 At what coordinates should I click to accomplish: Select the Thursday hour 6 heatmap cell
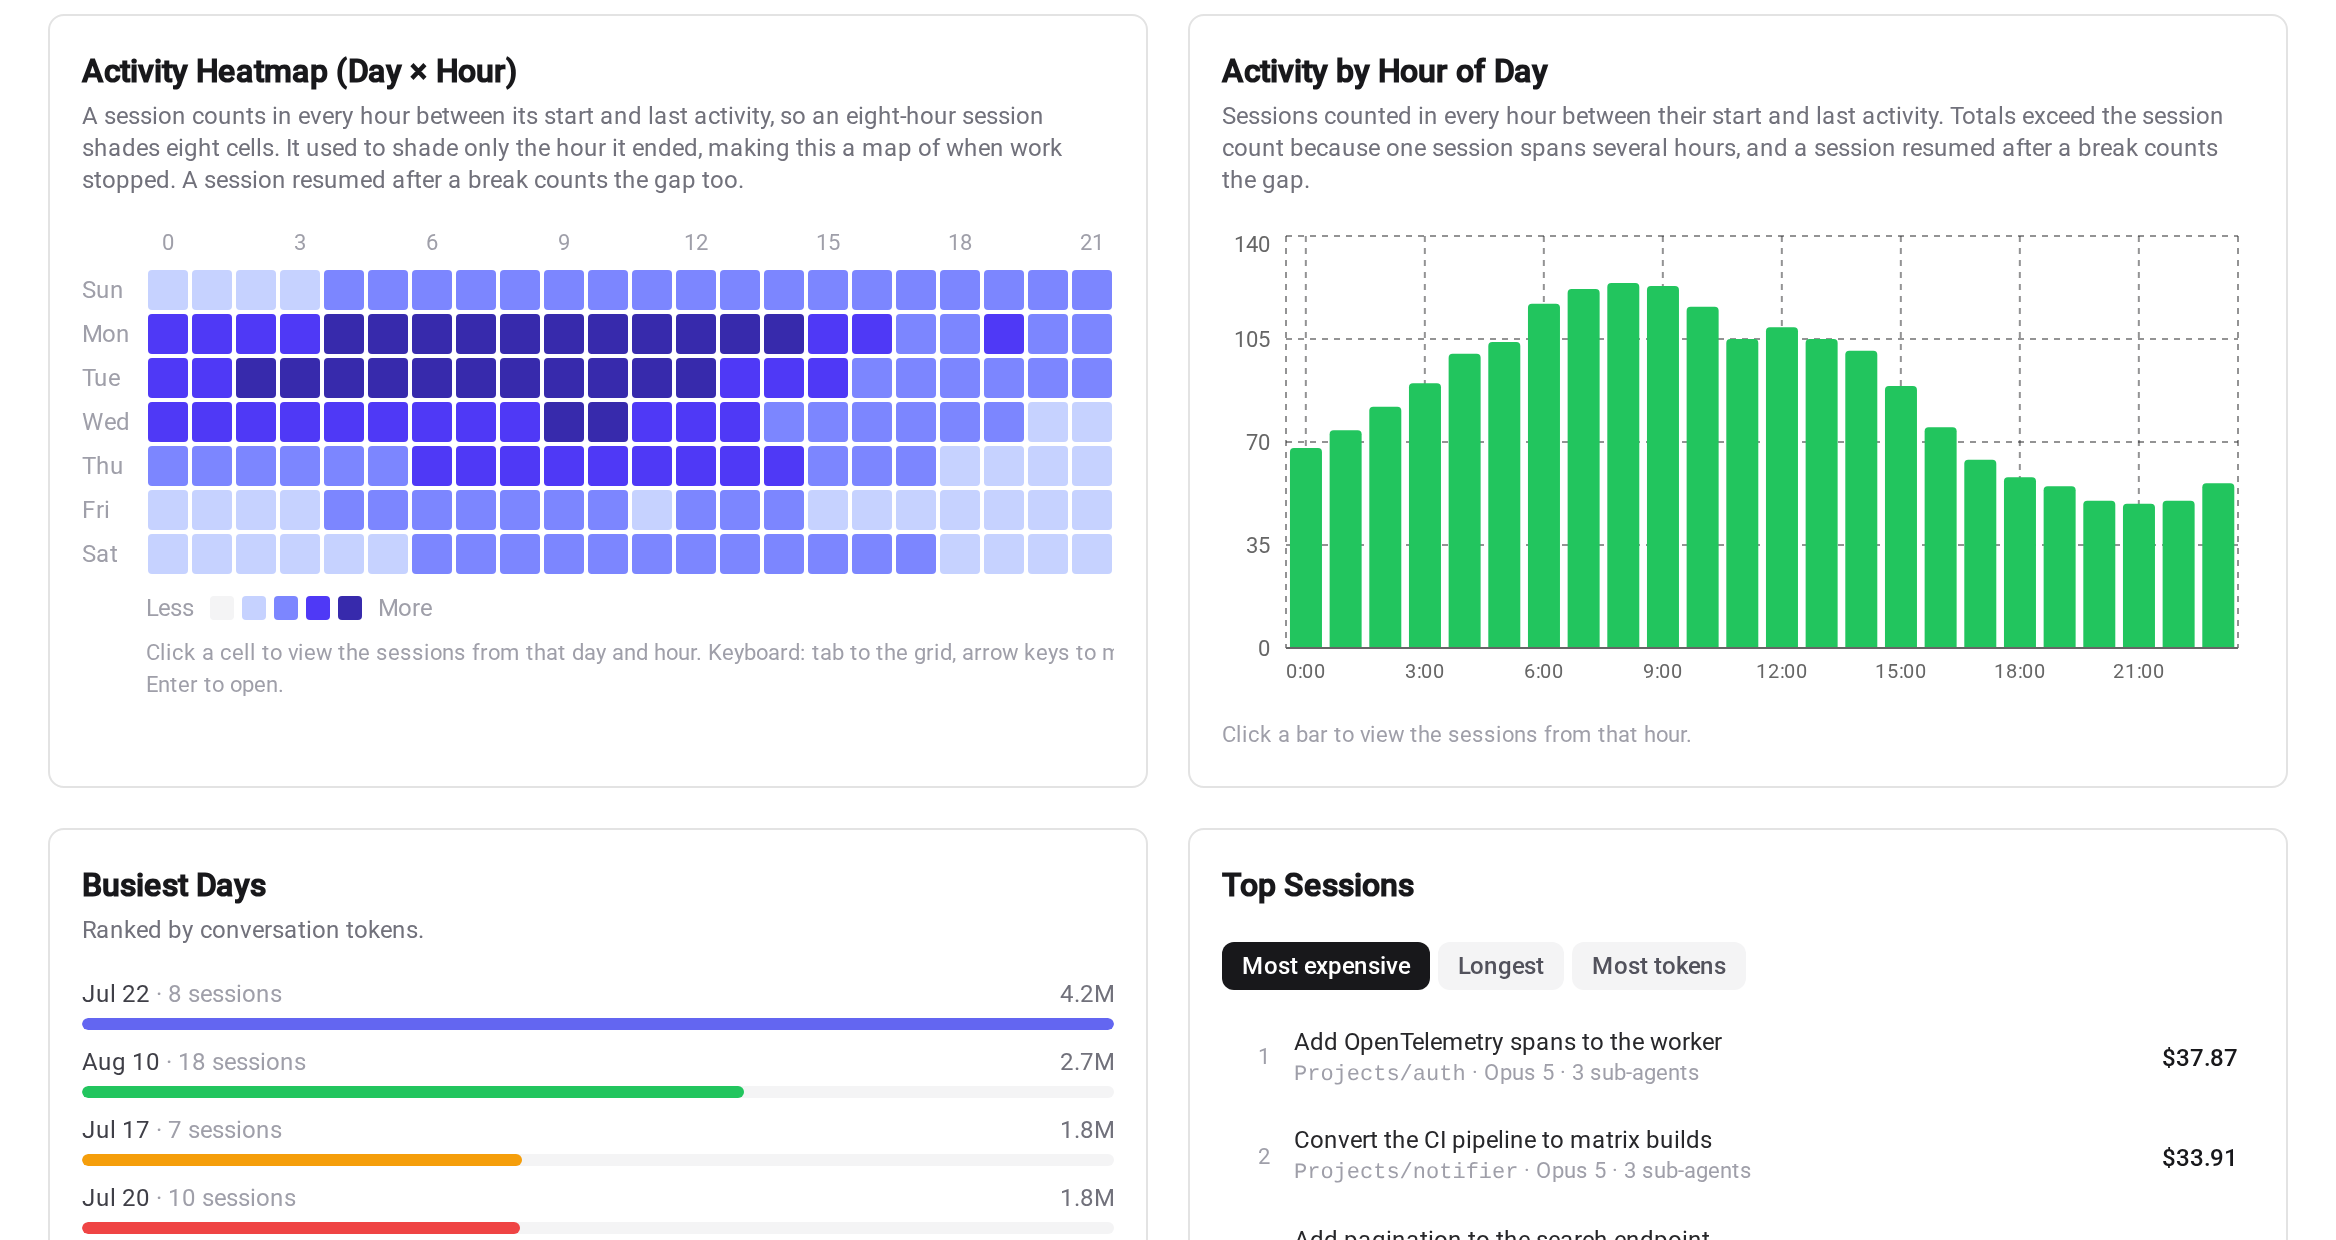click(432, 466)
